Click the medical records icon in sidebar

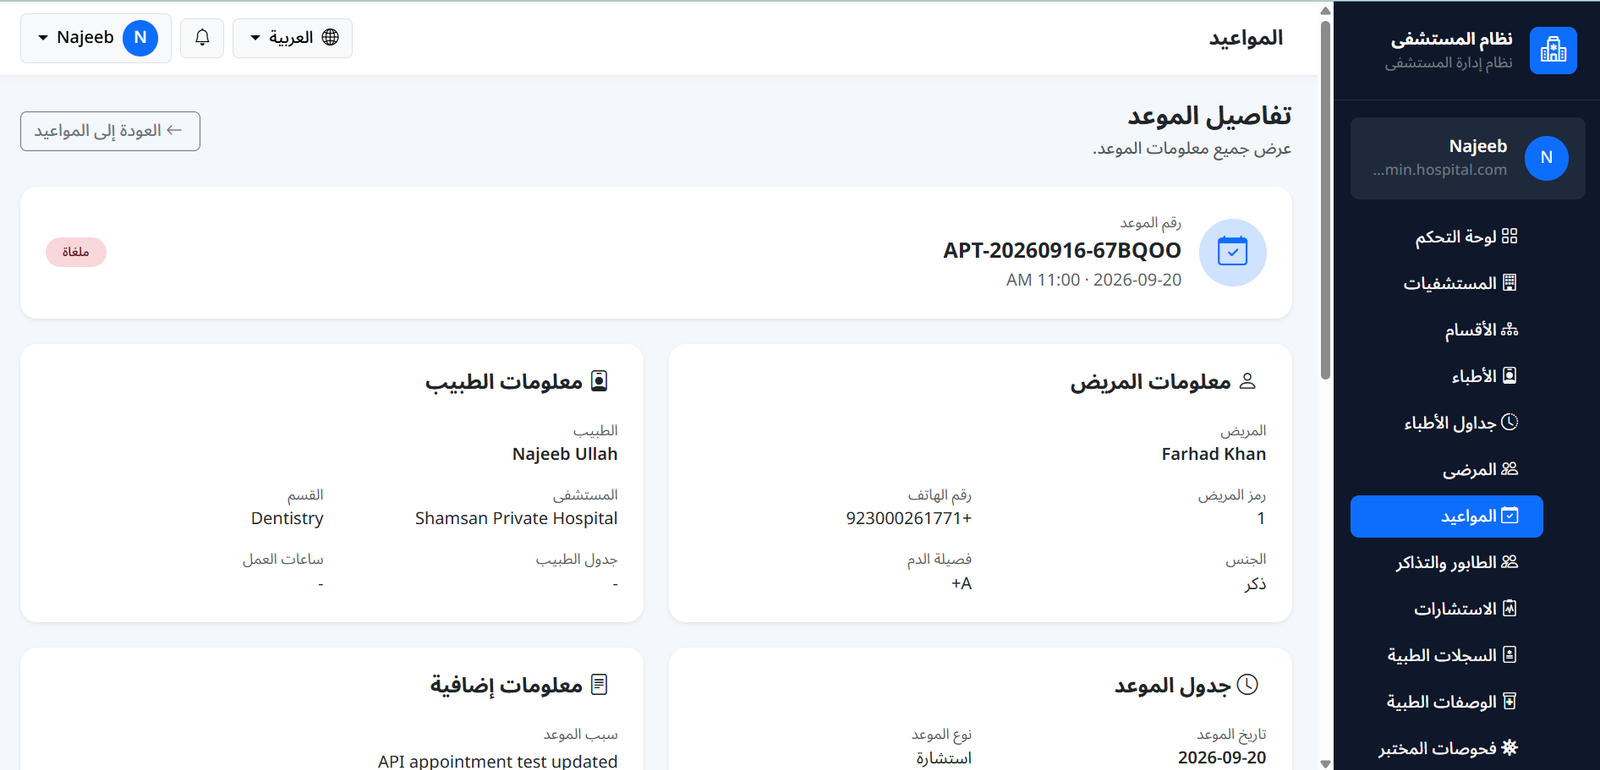point(1509,655)
